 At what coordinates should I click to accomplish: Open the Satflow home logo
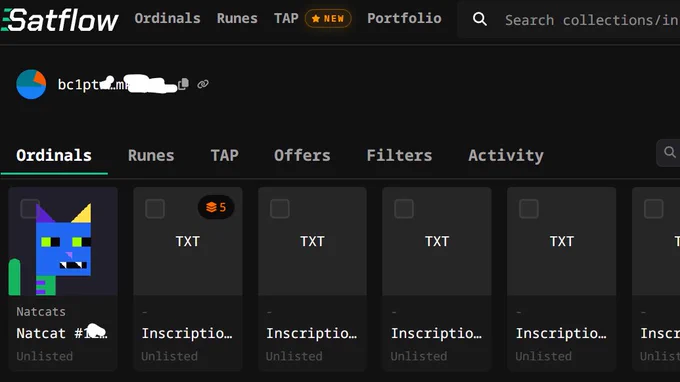(60, 20)
